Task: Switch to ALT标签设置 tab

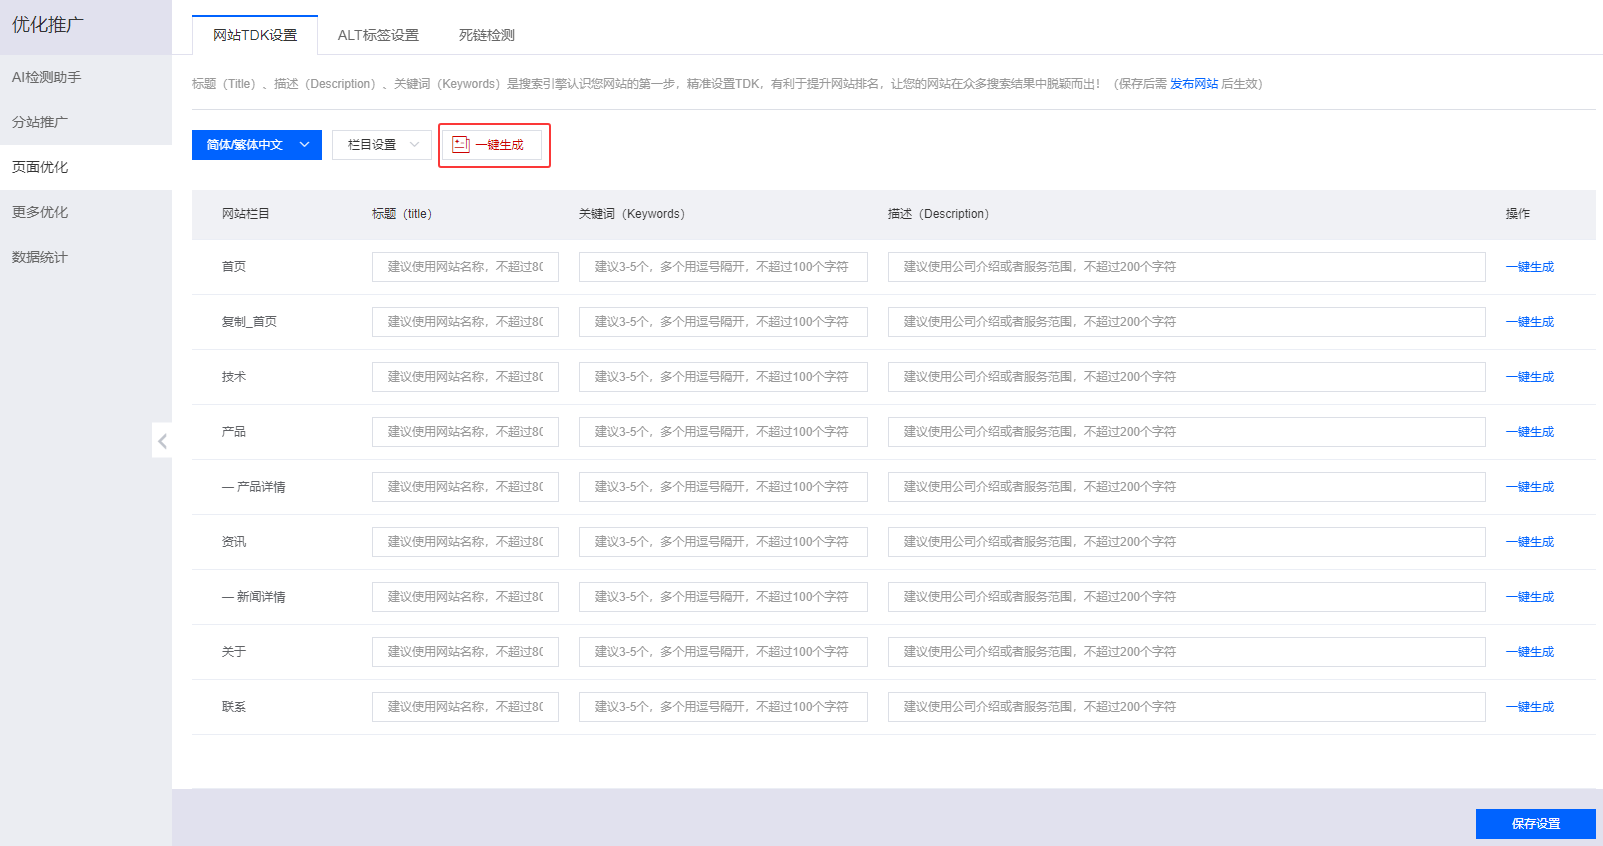Action: point(378,35)
